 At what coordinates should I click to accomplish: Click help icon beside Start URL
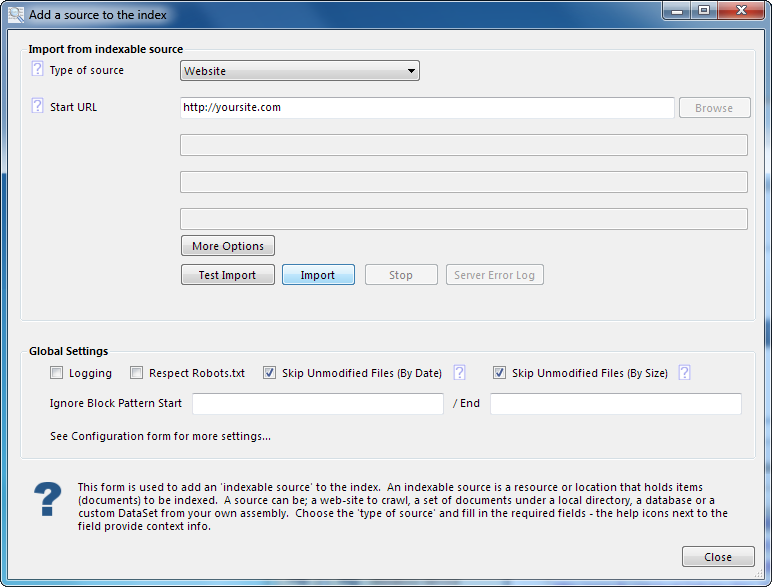tap(37, 106)
